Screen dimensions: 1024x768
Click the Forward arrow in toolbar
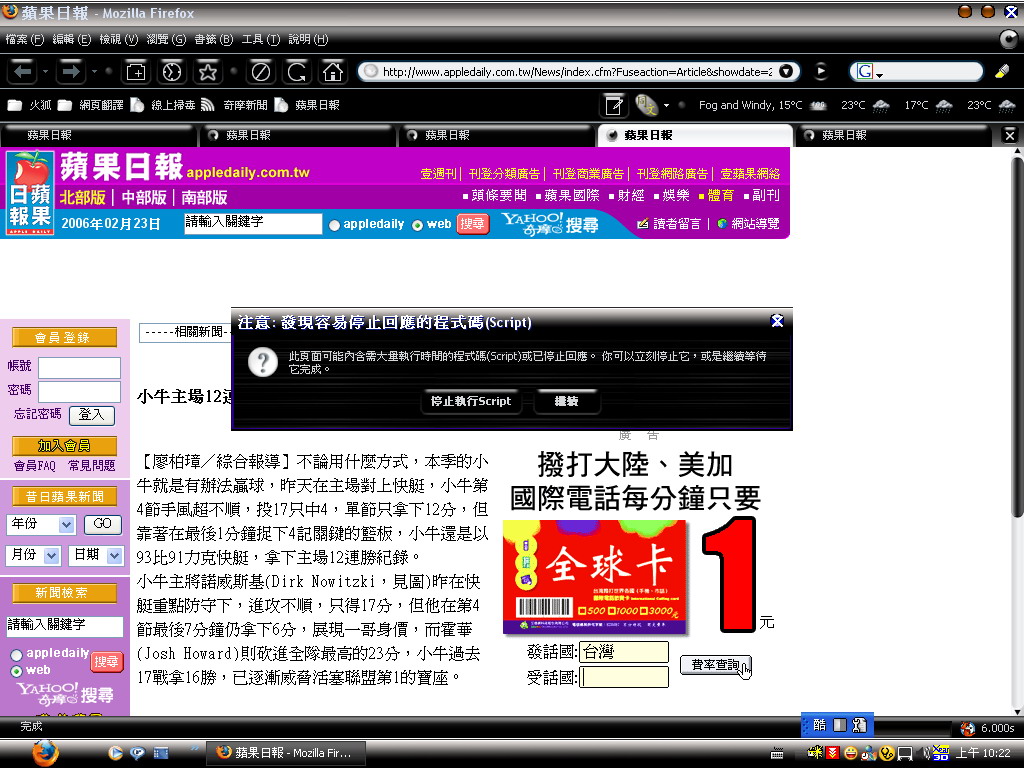tap(70, 72)
